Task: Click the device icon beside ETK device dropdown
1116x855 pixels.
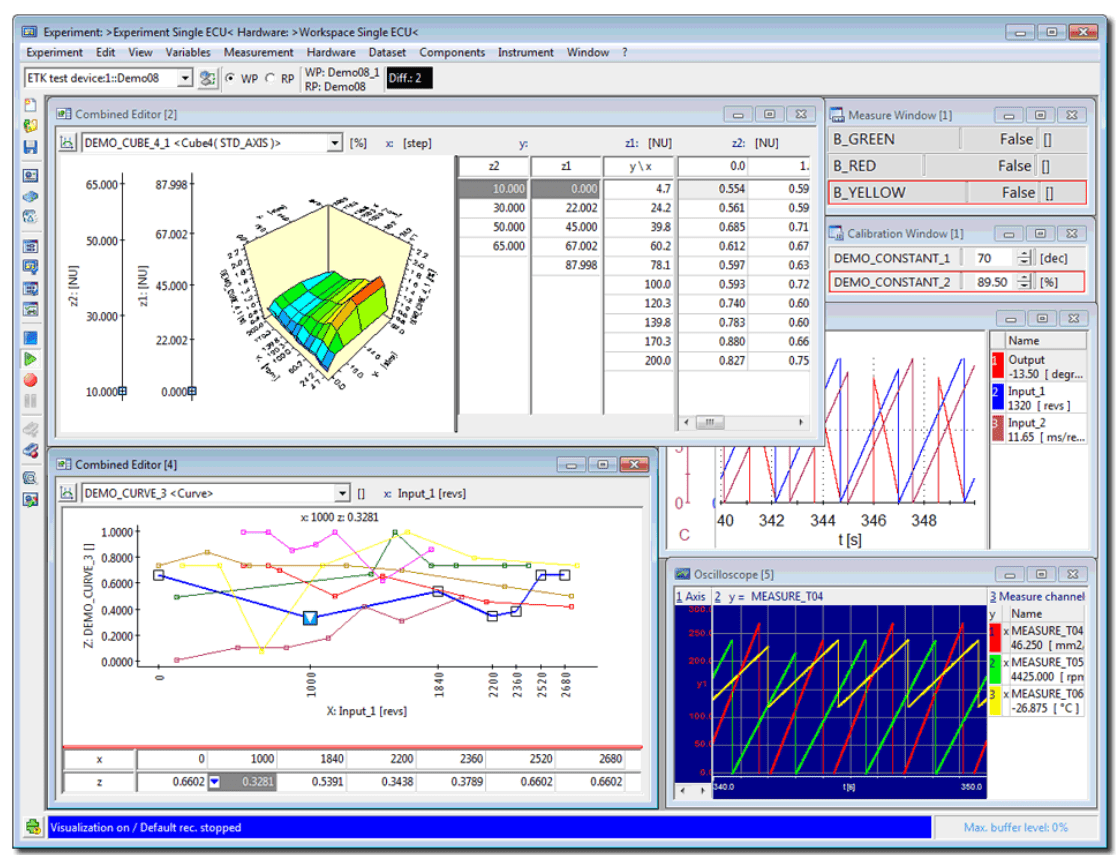Action: pos(208,78)
